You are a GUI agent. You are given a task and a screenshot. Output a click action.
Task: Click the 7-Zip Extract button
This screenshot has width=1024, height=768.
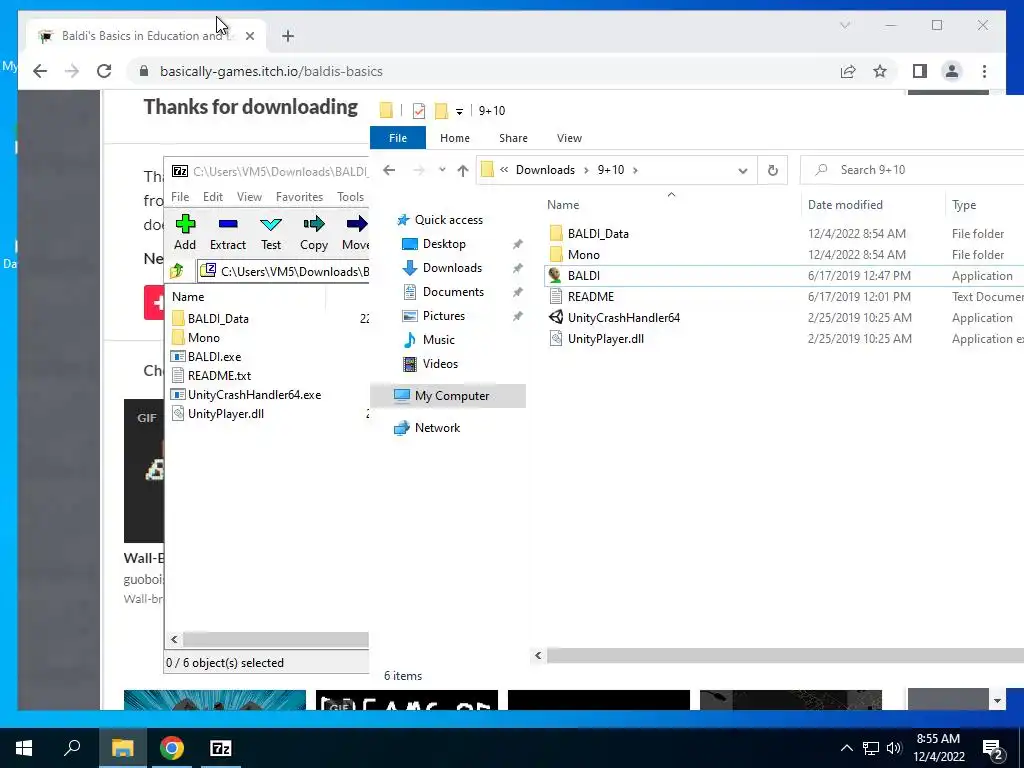pos(227,233)
